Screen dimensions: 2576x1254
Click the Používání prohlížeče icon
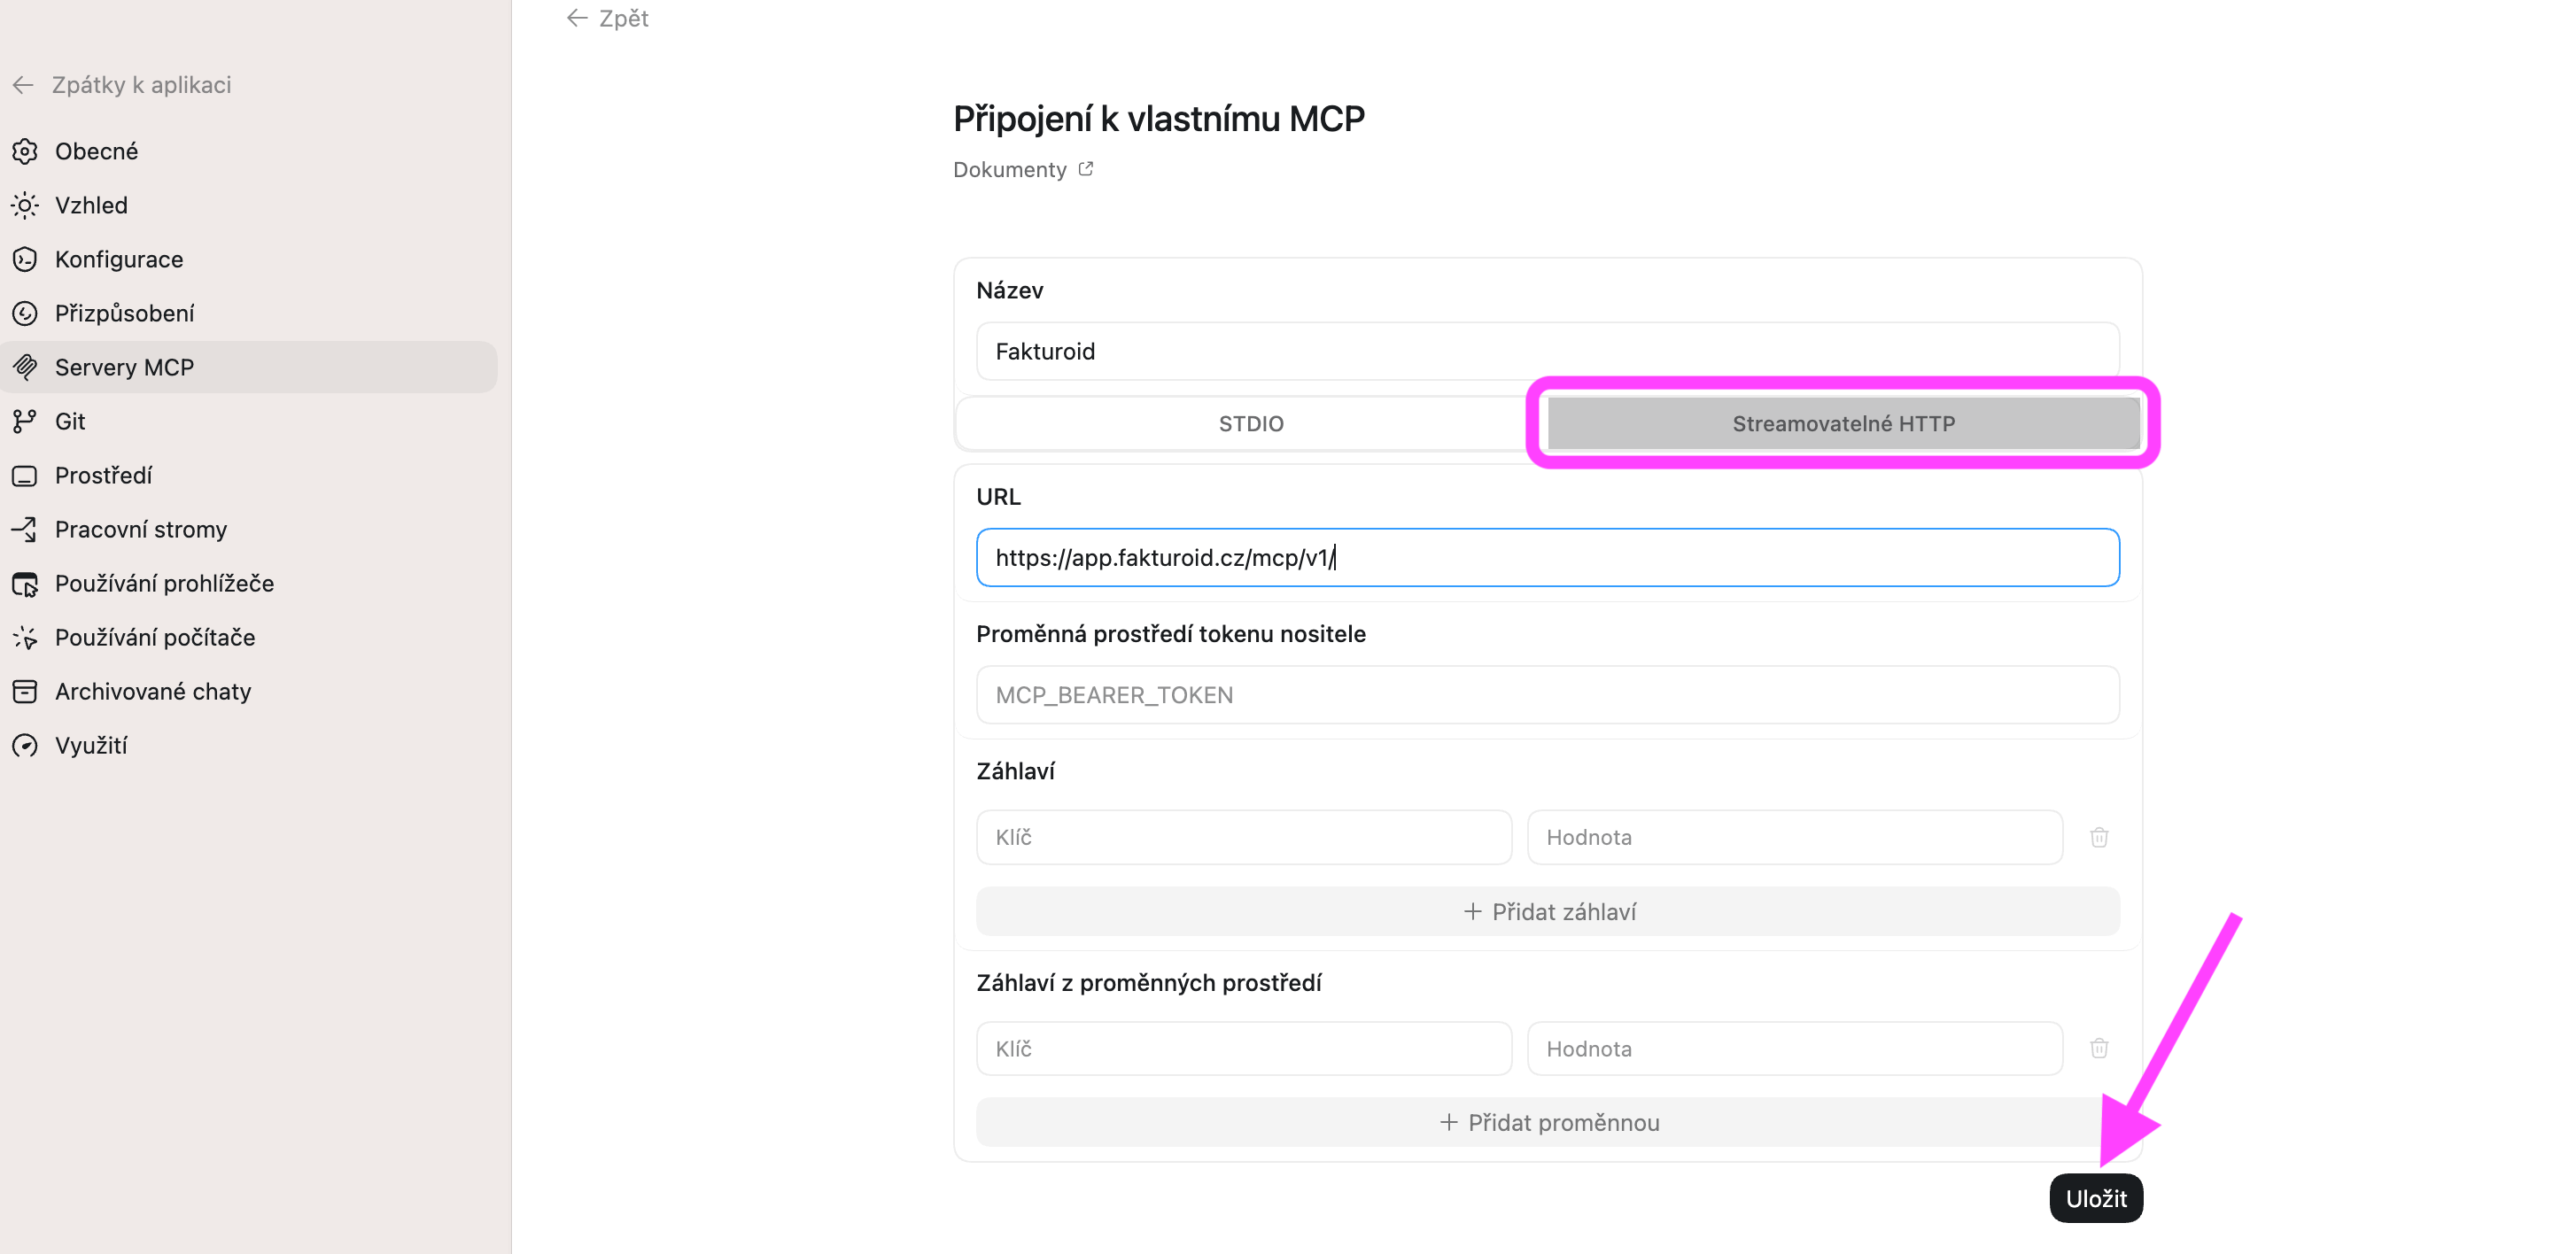pyautogui.click(x=25, y=583)
